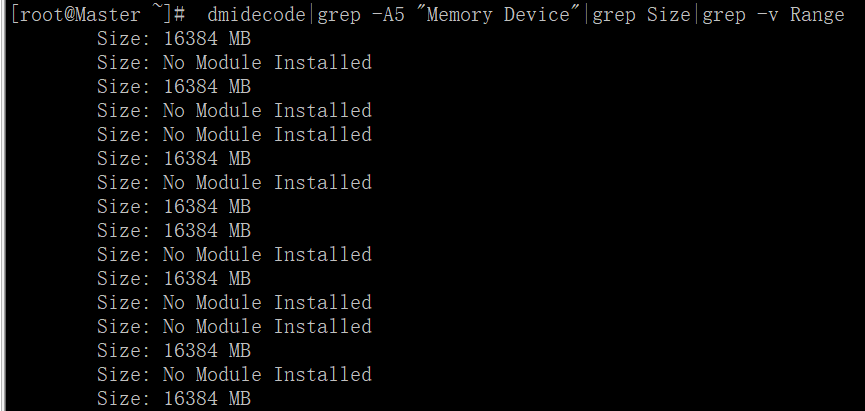The height and width of the screenshot is (411, 865).
Task: Click the second "Size: 16384 MB" output line
Action: [x=174, y=87]
